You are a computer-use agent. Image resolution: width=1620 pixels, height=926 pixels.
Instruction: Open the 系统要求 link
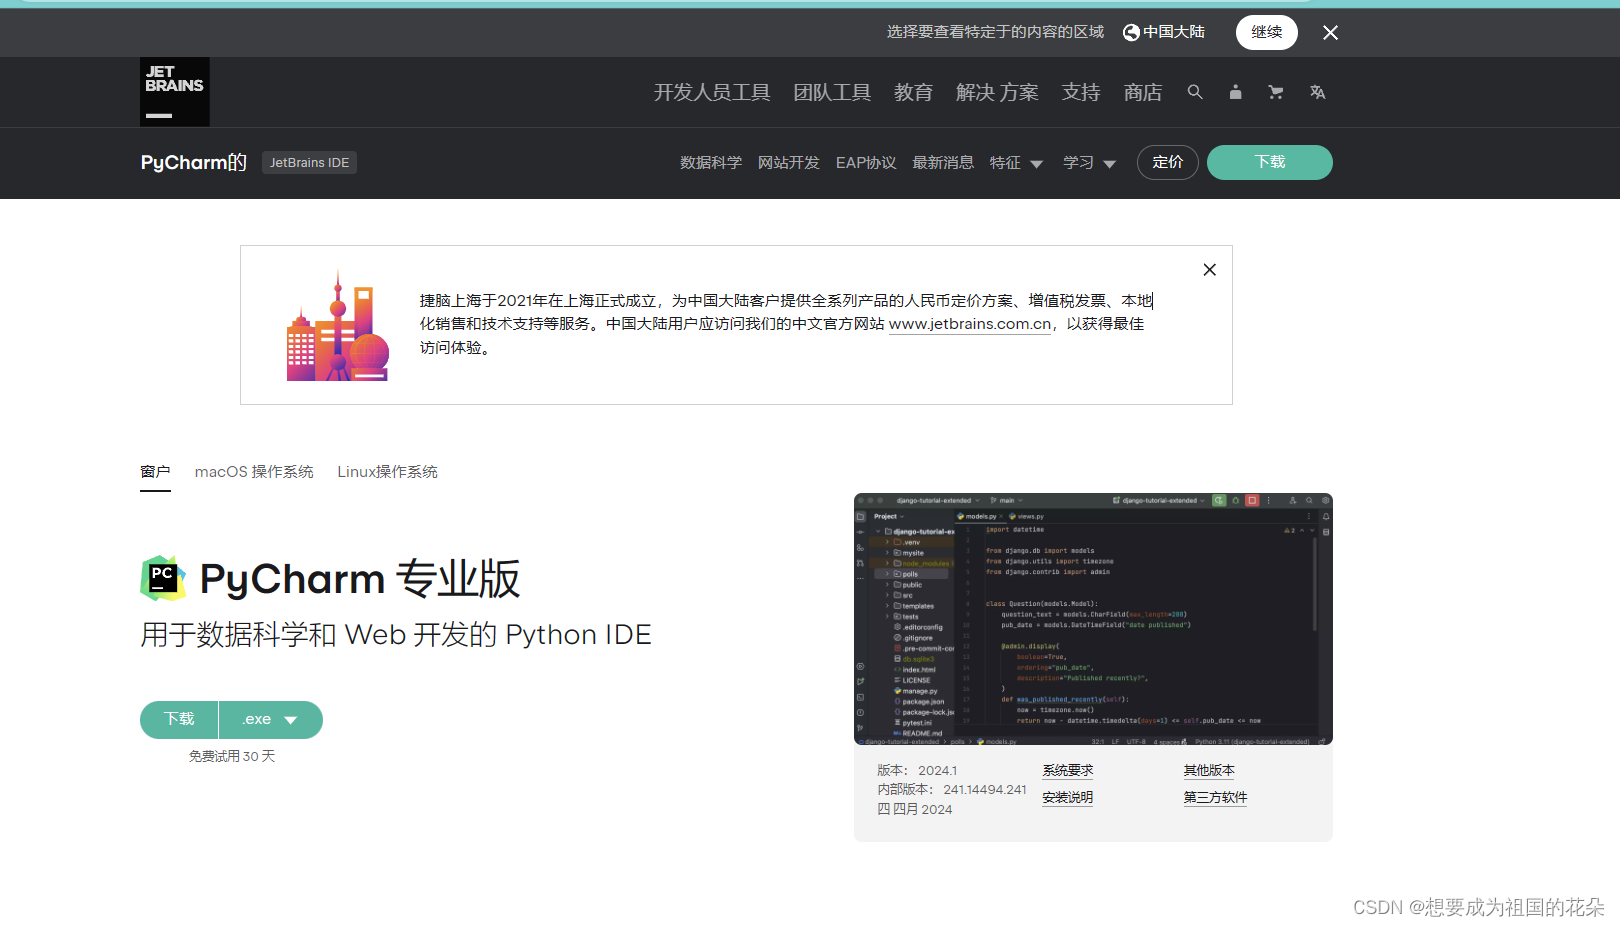[1068, 771]
